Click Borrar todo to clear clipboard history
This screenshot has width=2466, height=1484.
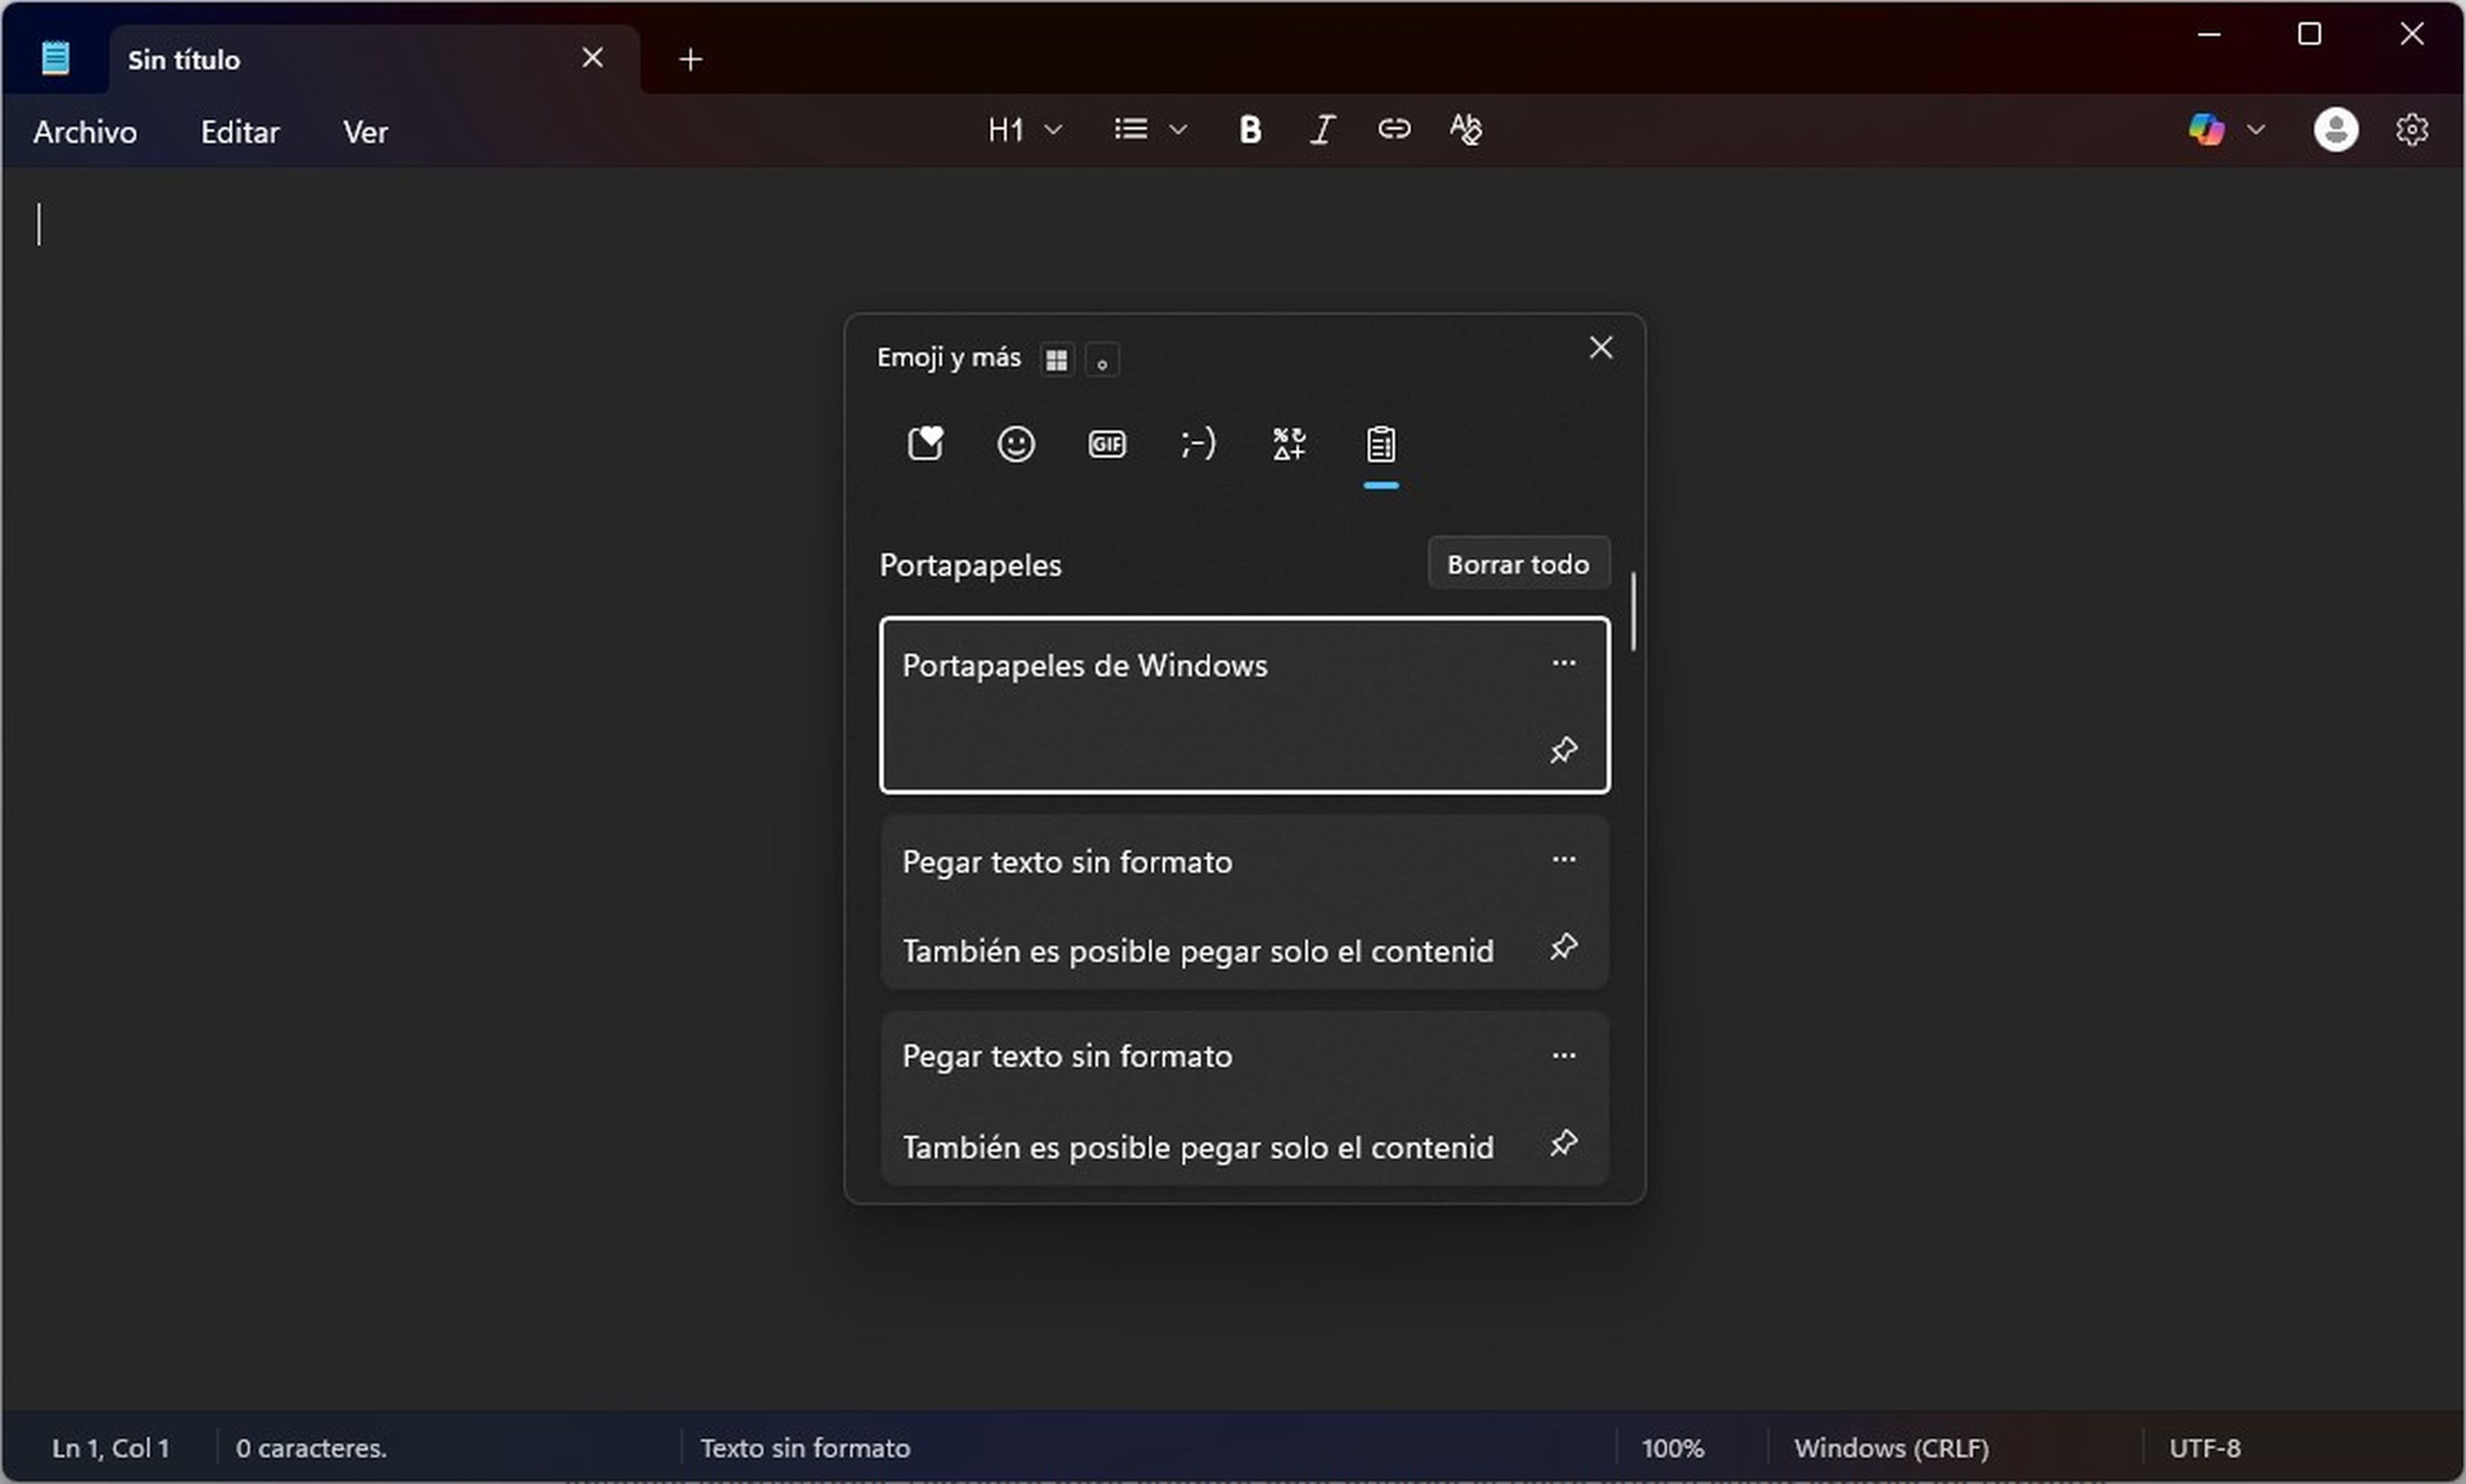point(1518,563)
